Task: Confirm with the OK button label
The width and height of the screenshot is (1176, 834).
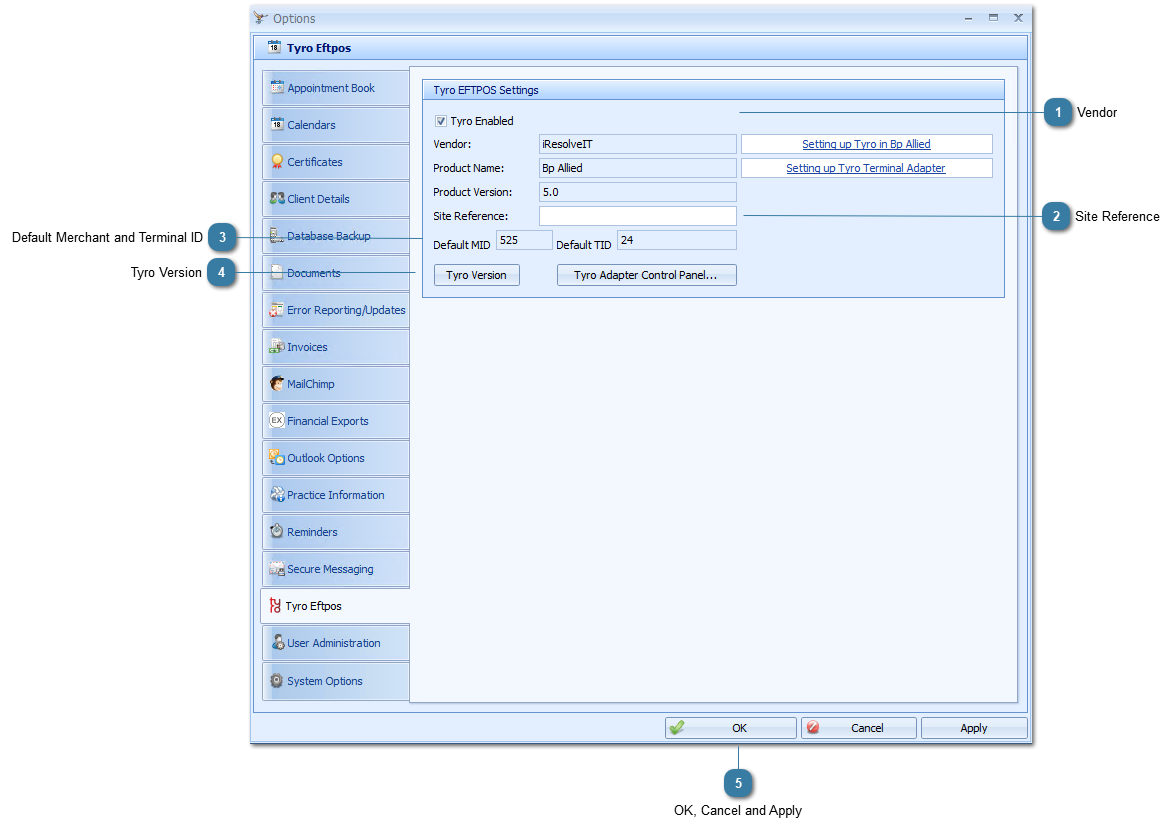Action: (740, 728)
